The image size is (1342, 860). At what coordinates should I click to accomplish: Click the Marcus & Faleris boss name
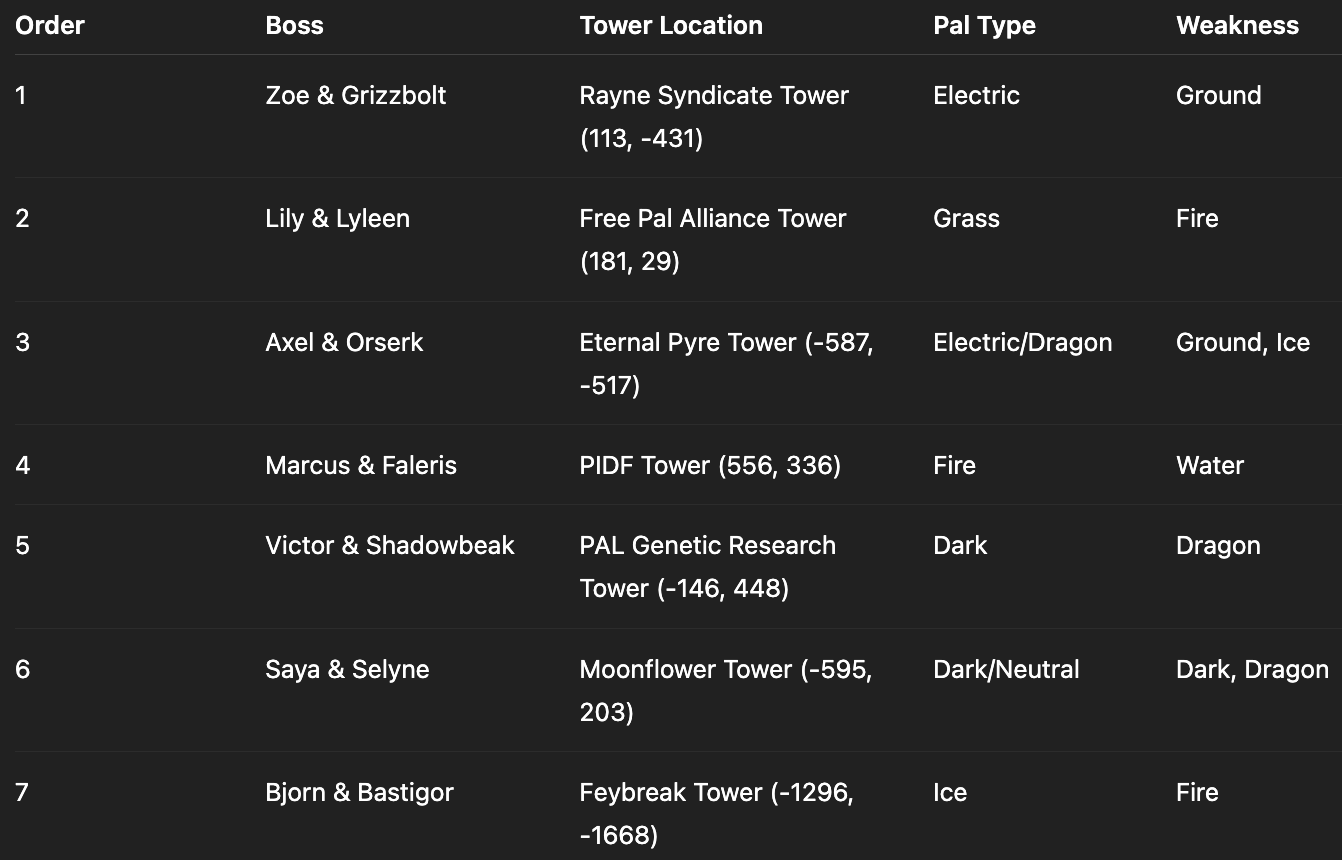361,465
